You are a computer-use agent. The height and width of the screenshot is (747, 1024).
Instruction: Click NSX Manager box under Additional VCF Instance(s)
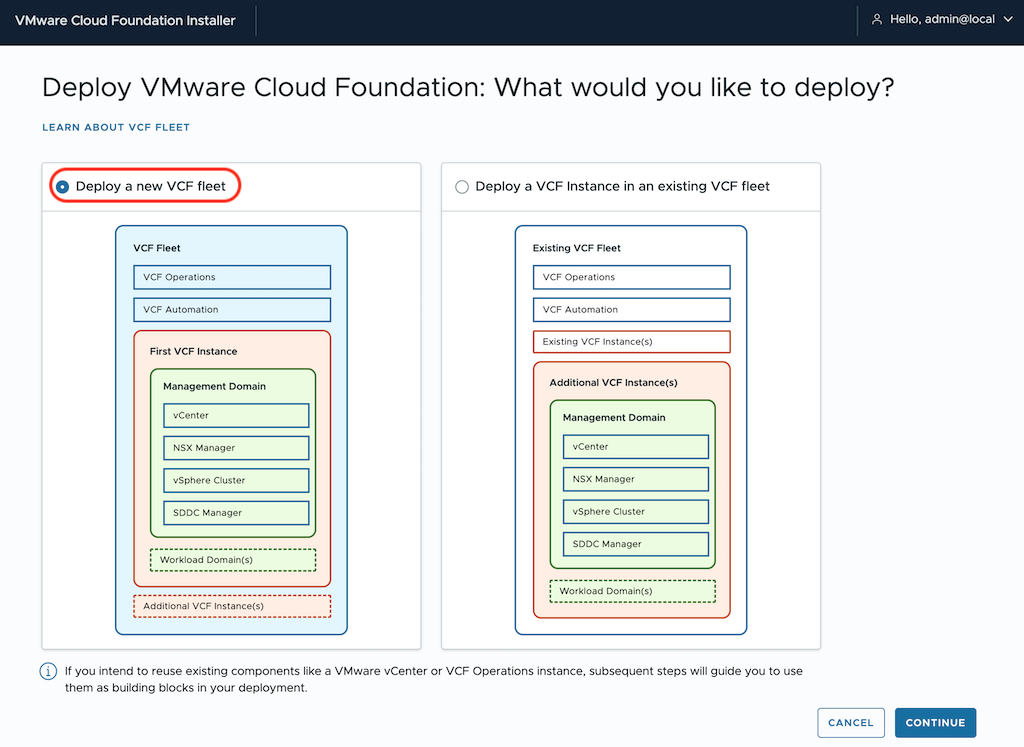pos(635,479)
